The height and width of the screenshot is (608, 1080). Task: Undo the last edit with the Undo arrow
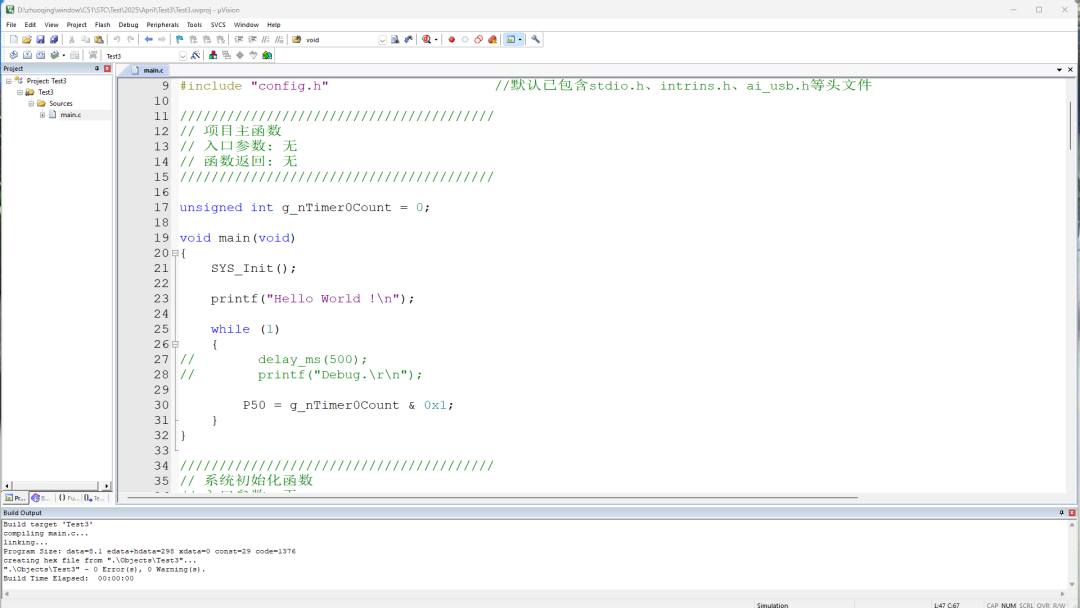pyautogui.click(x=117, y=40)
